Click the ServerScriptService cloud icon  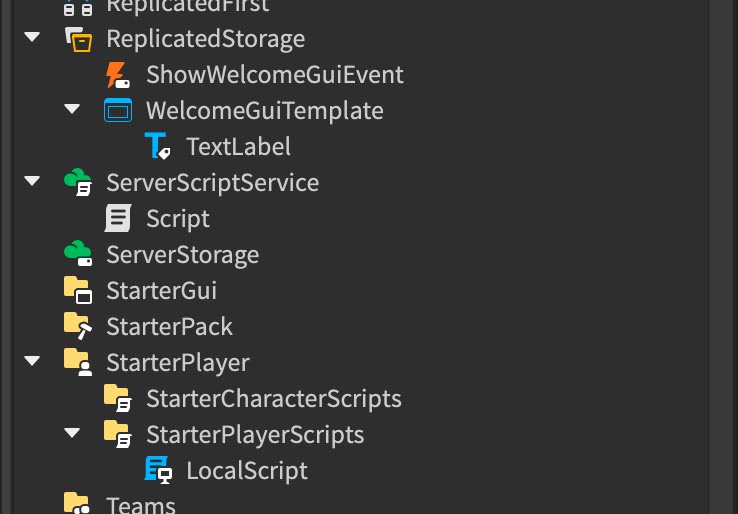coord(78,182)
